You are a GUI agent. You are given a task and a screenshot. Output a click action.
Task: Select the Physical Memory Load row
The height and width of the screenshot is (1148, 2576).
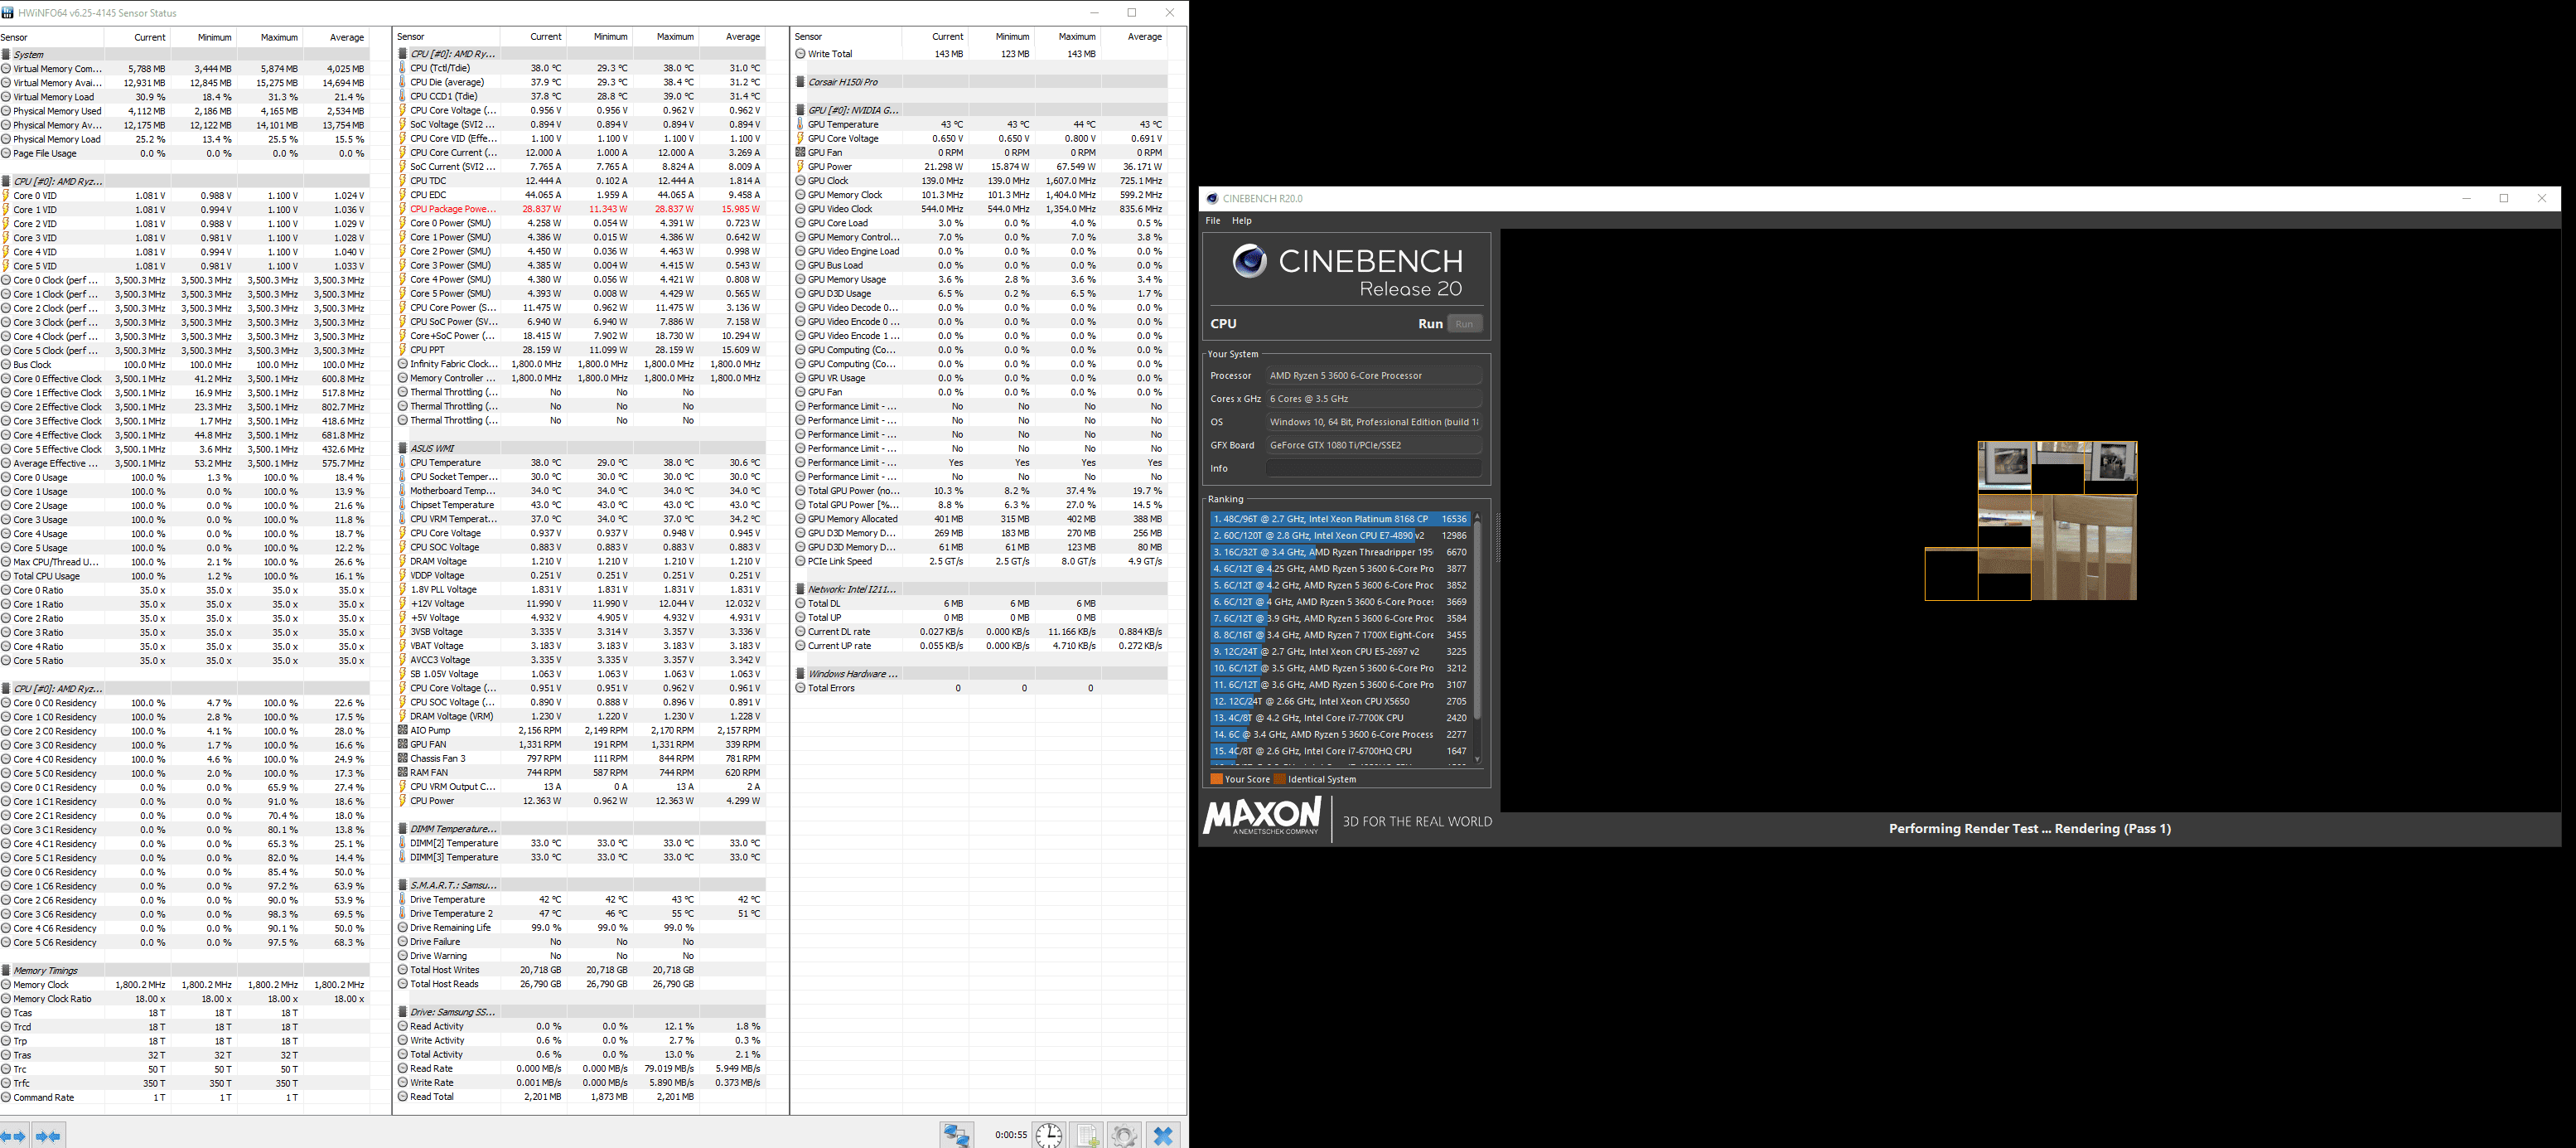(x=185, y=139)
